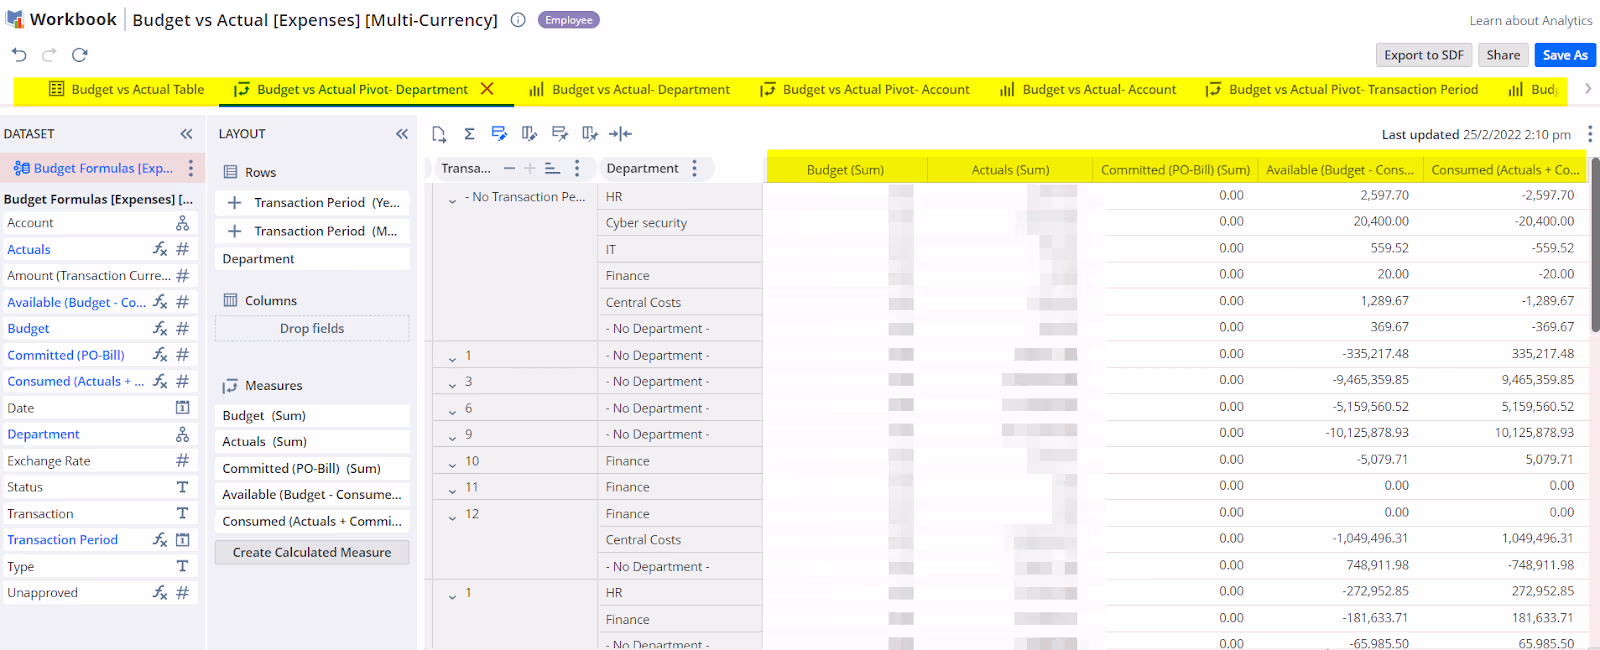Screen dimensions: 1600x650
Task: Collapse the period 9 row group
Action: click(x=452, y=437)
